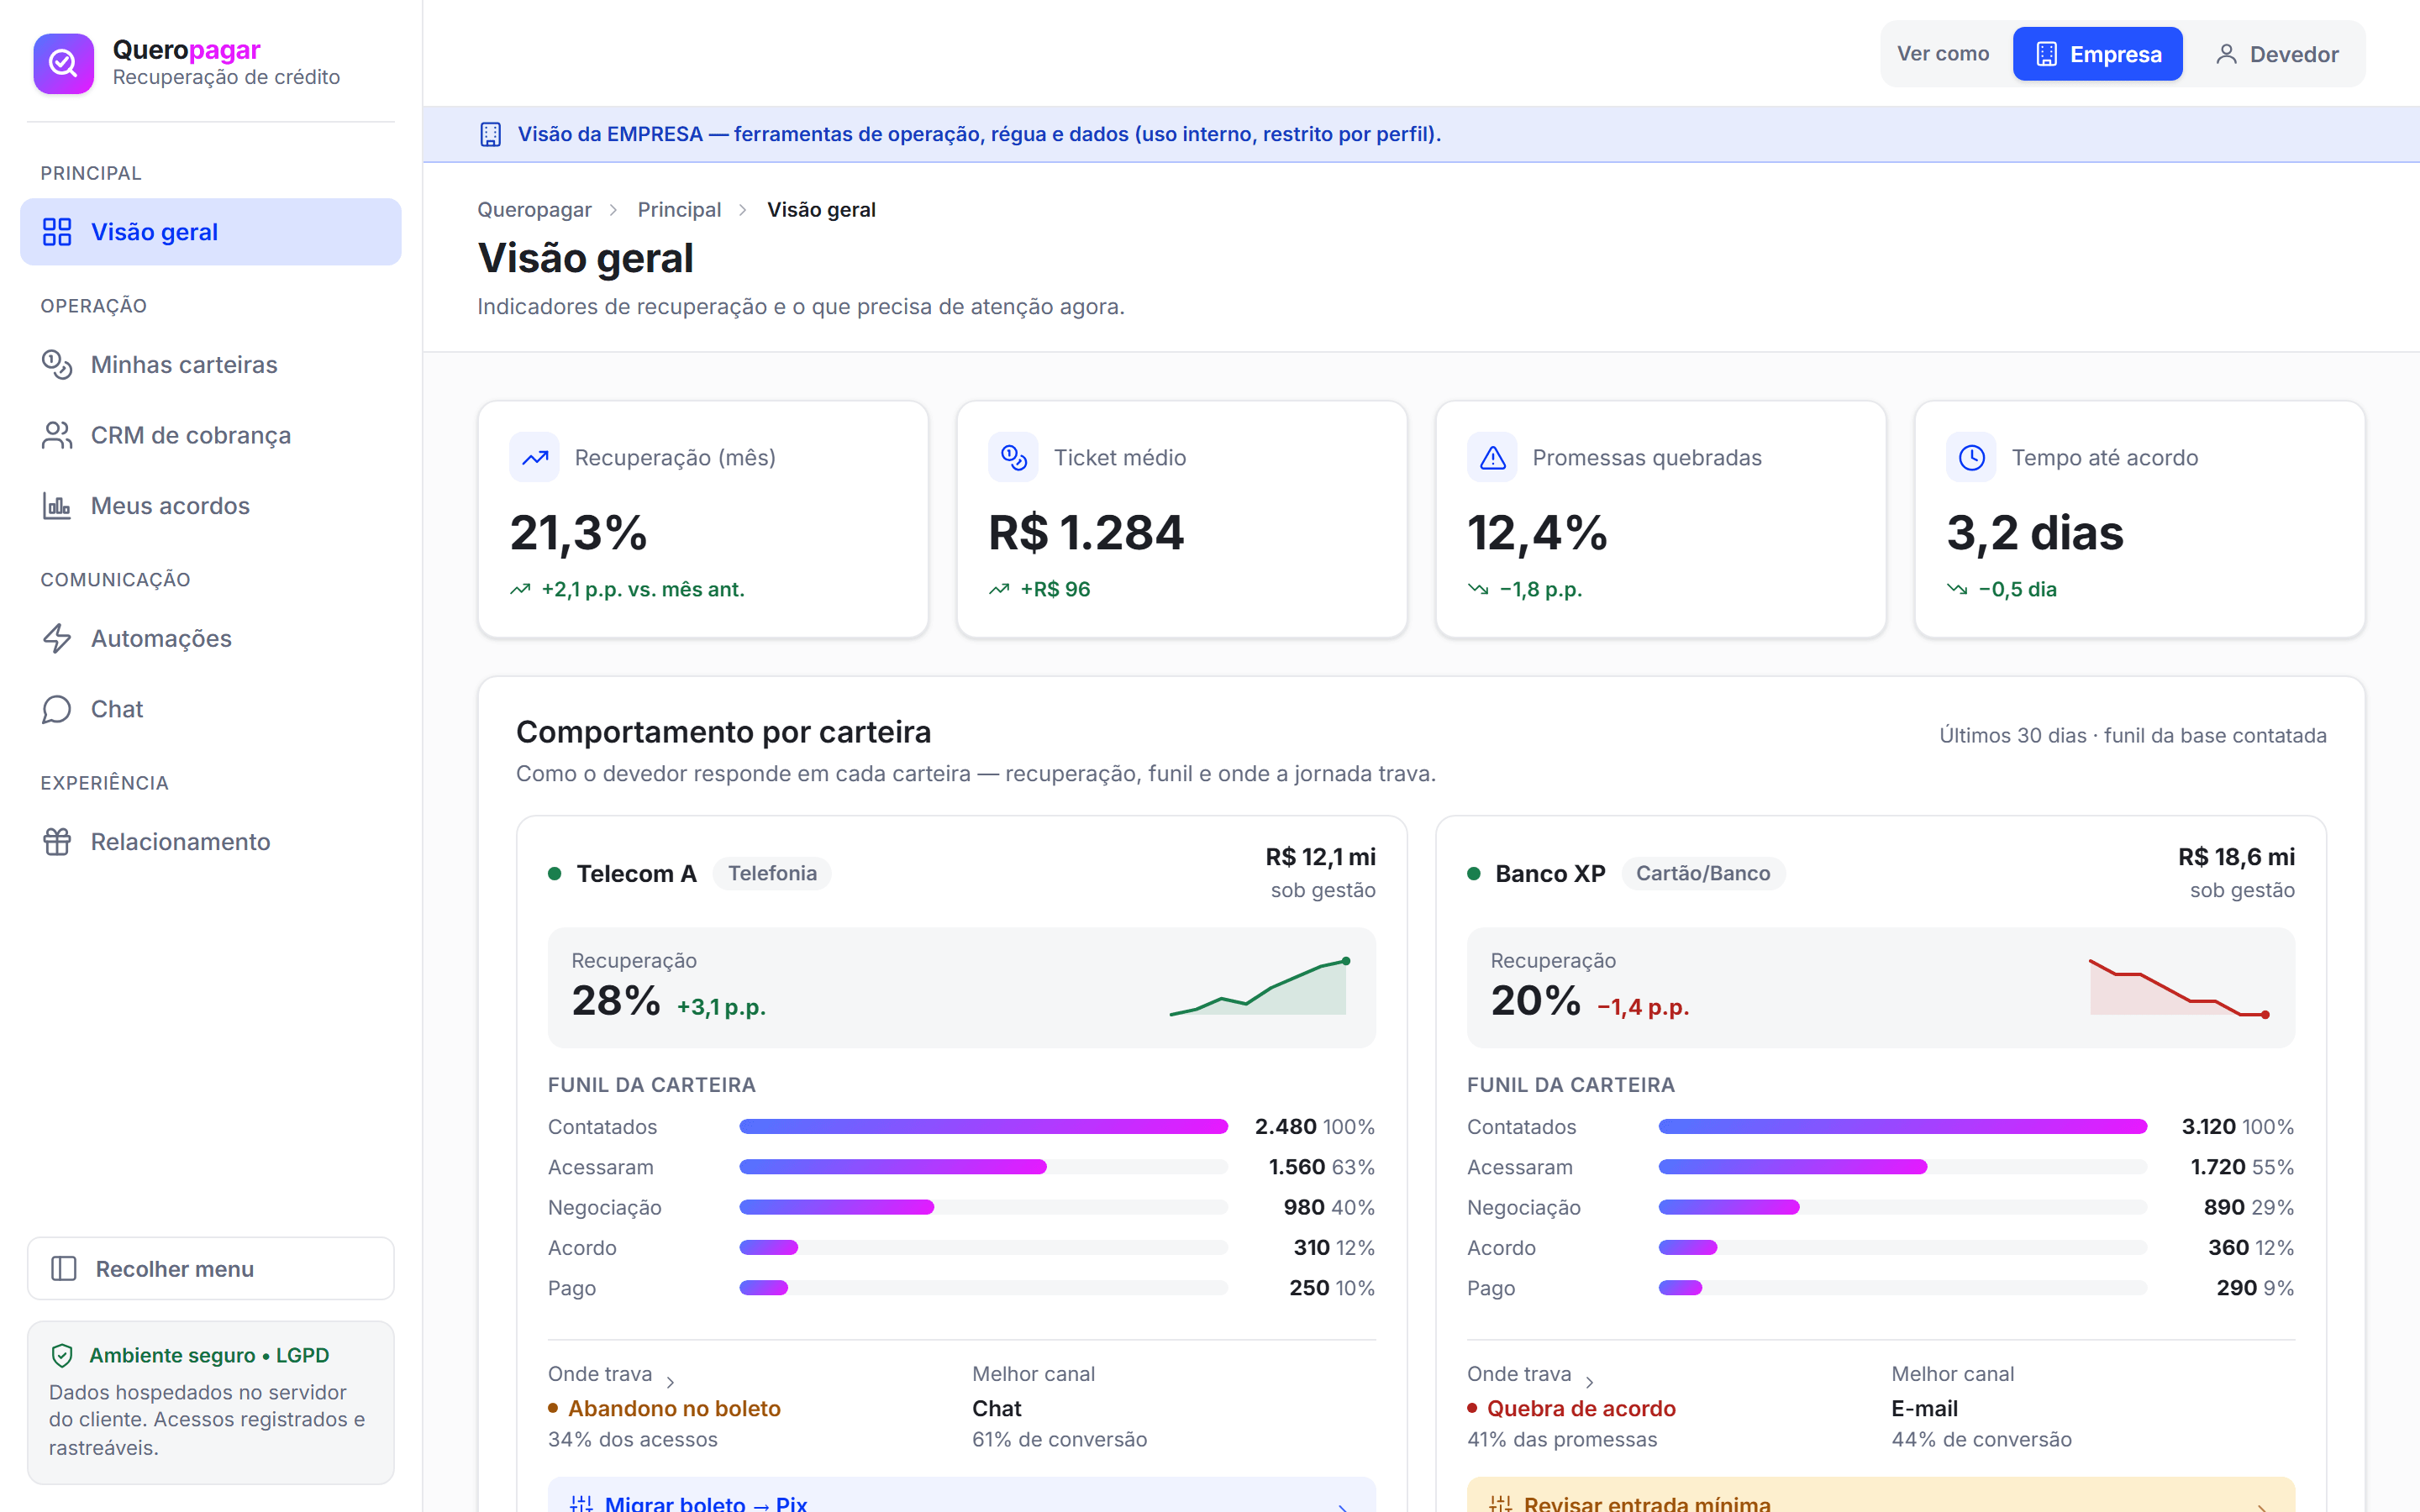Open the Migrar boleto → Pix action
This screenshot has width=2420, height=1512.
click(x=961, y=1496)
